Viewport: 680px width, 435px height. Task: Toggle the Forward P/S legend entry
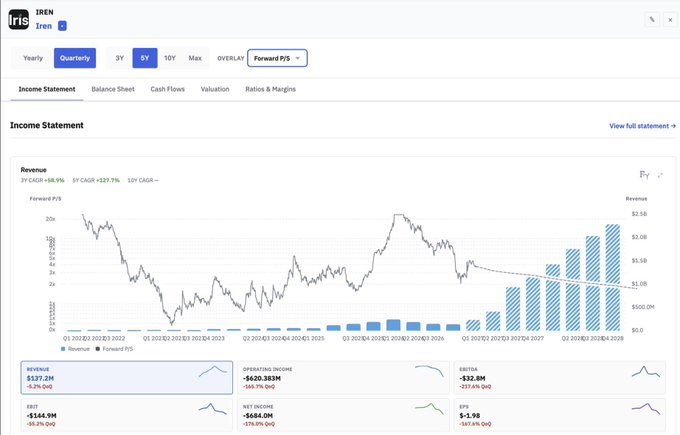tap(114, 349)
